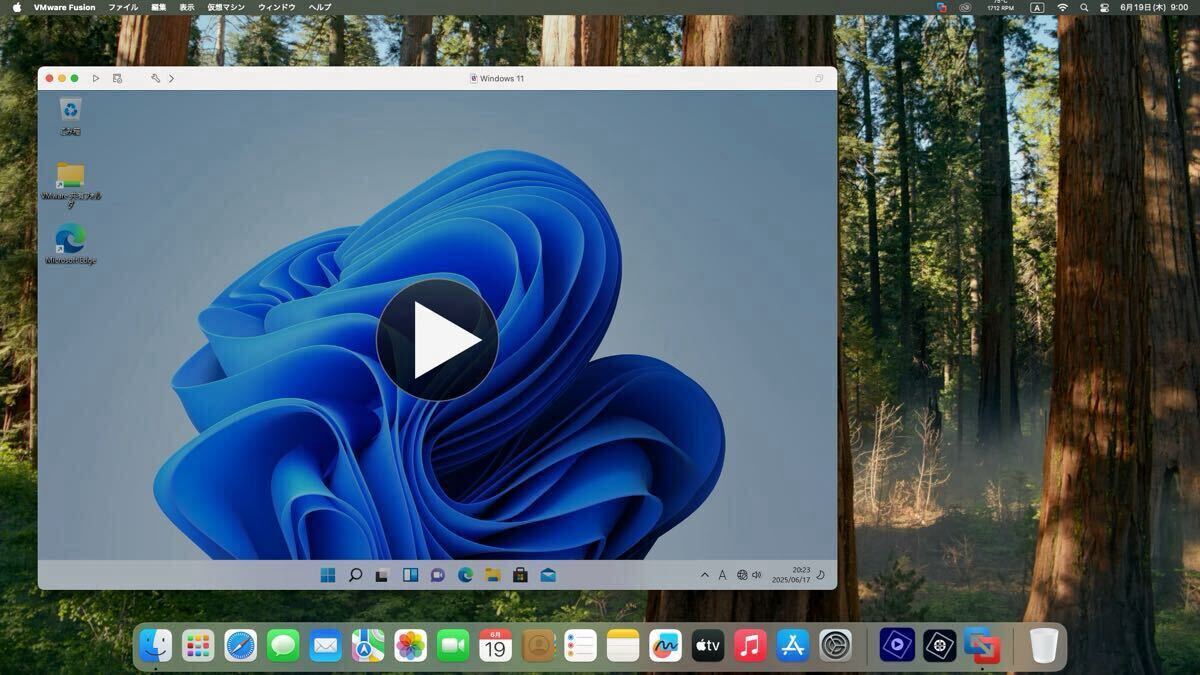Show hidden tray icons chevron

click(x=704, y=575)
